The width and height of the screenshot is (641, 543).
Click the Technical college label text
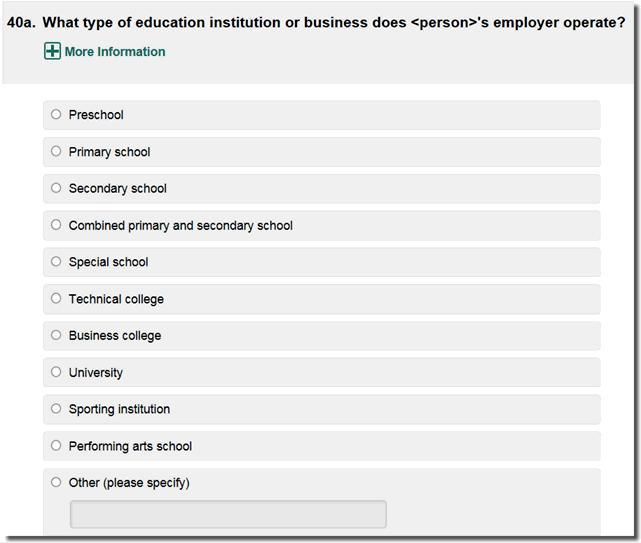point(116,299)
